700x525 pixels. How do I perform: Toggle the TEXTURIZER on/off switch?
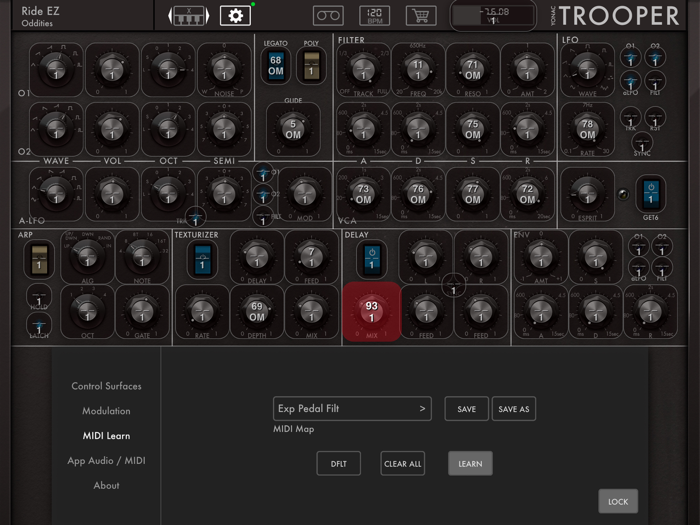coord(202,259)
